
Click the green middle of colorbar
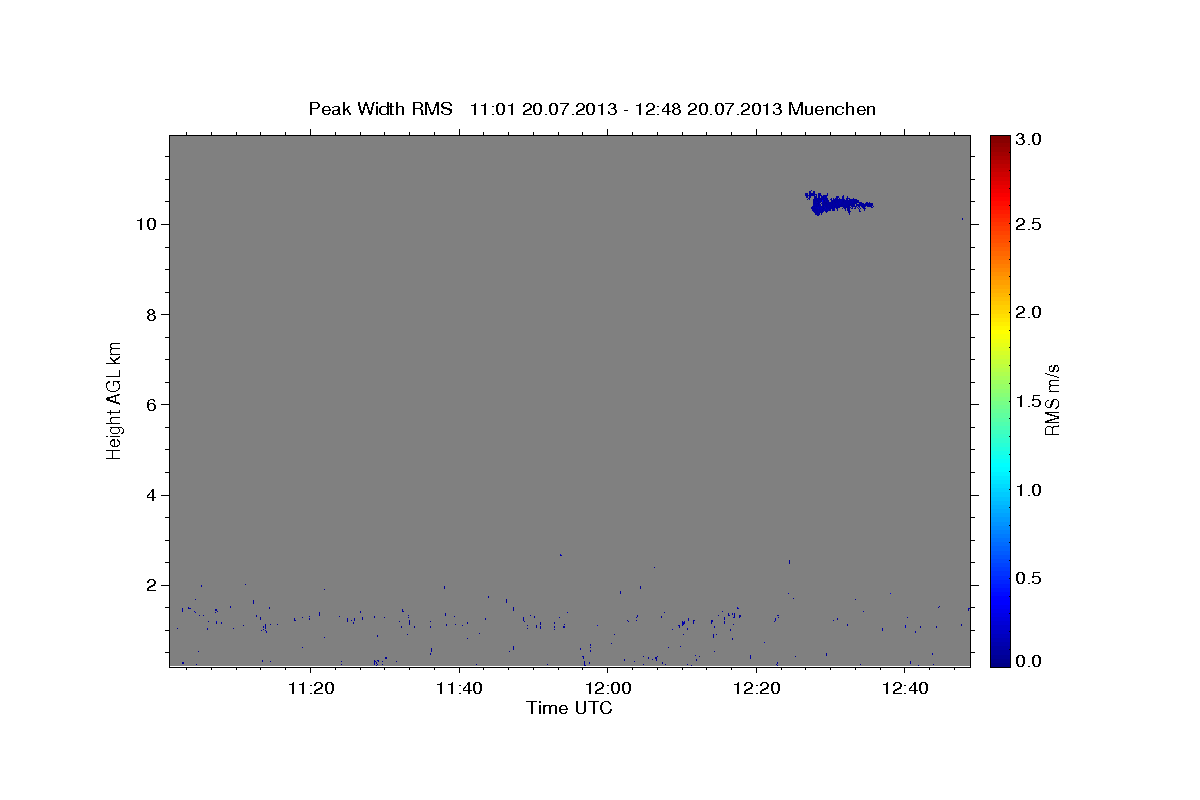coord(999,400)
